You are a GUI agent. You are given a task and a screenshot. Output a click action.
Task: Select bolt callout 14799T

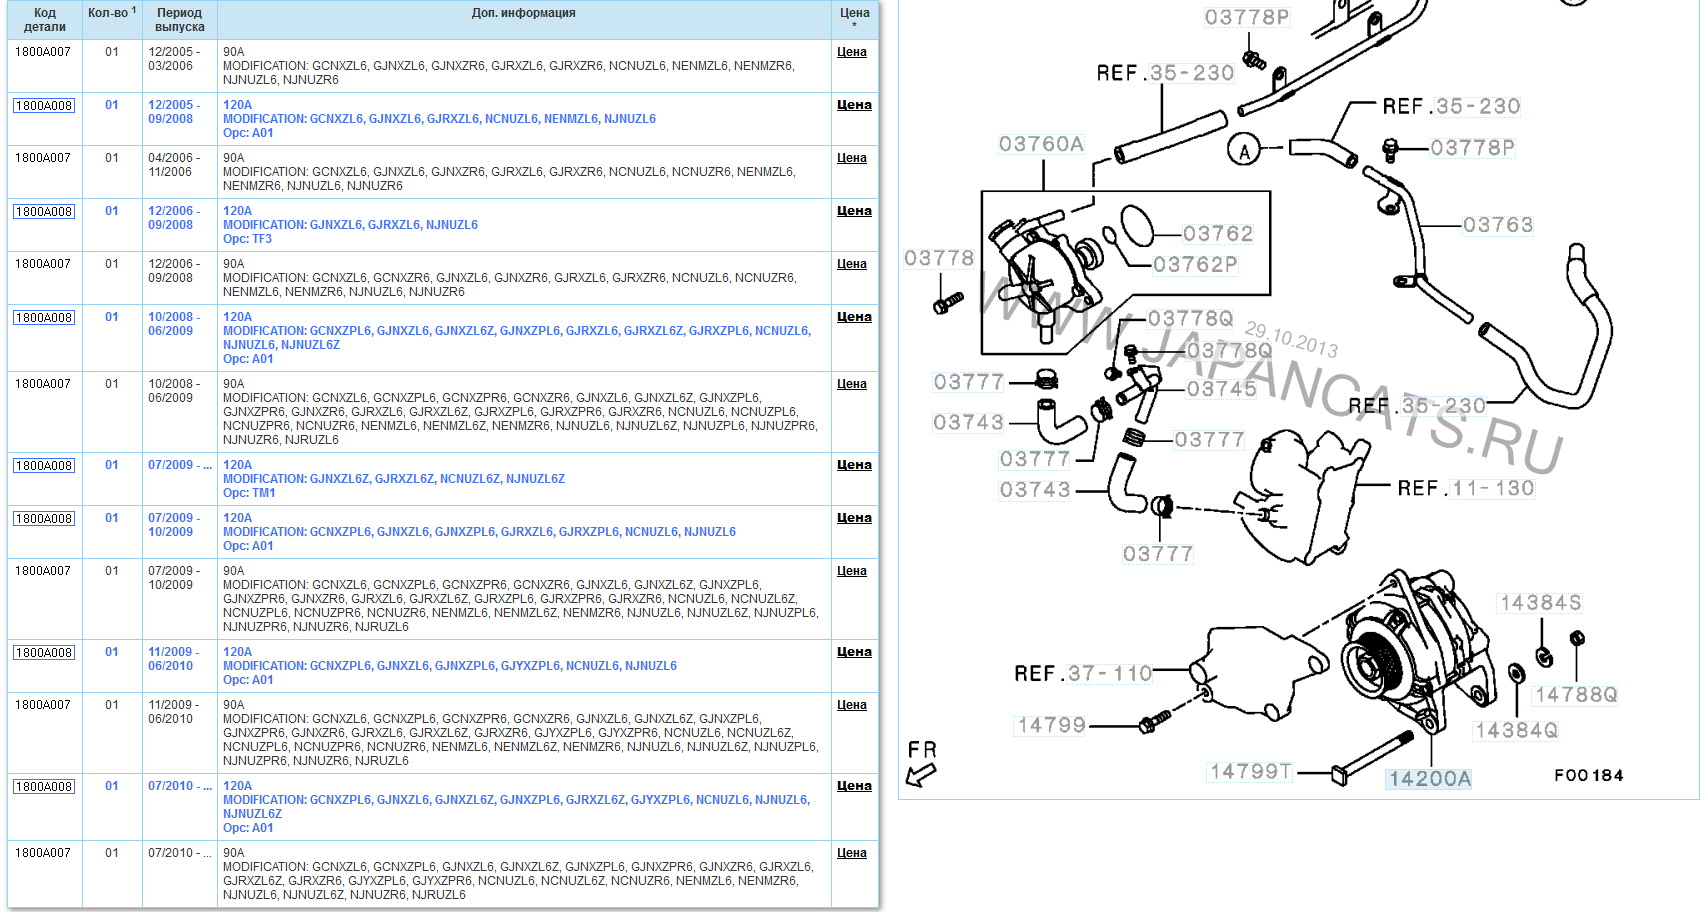point(1251,771)
